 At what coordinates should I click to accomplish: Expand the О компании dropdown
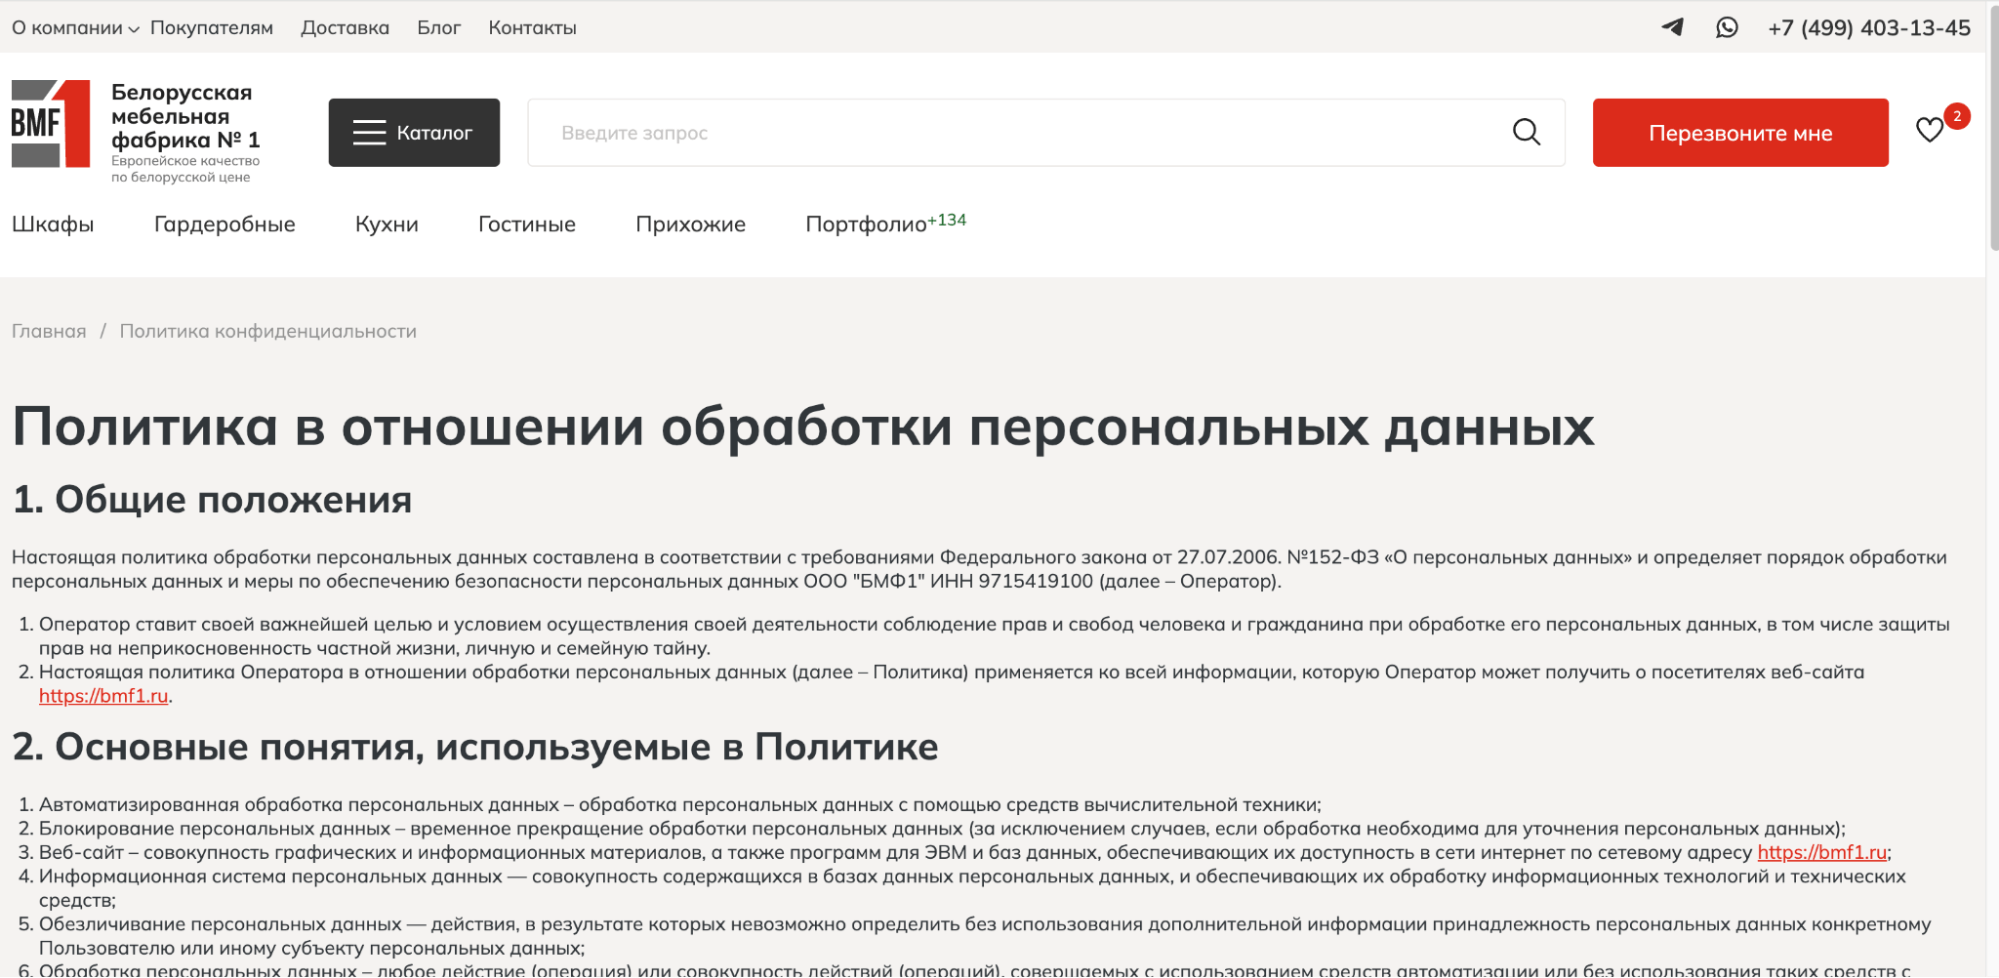point(68,27)
